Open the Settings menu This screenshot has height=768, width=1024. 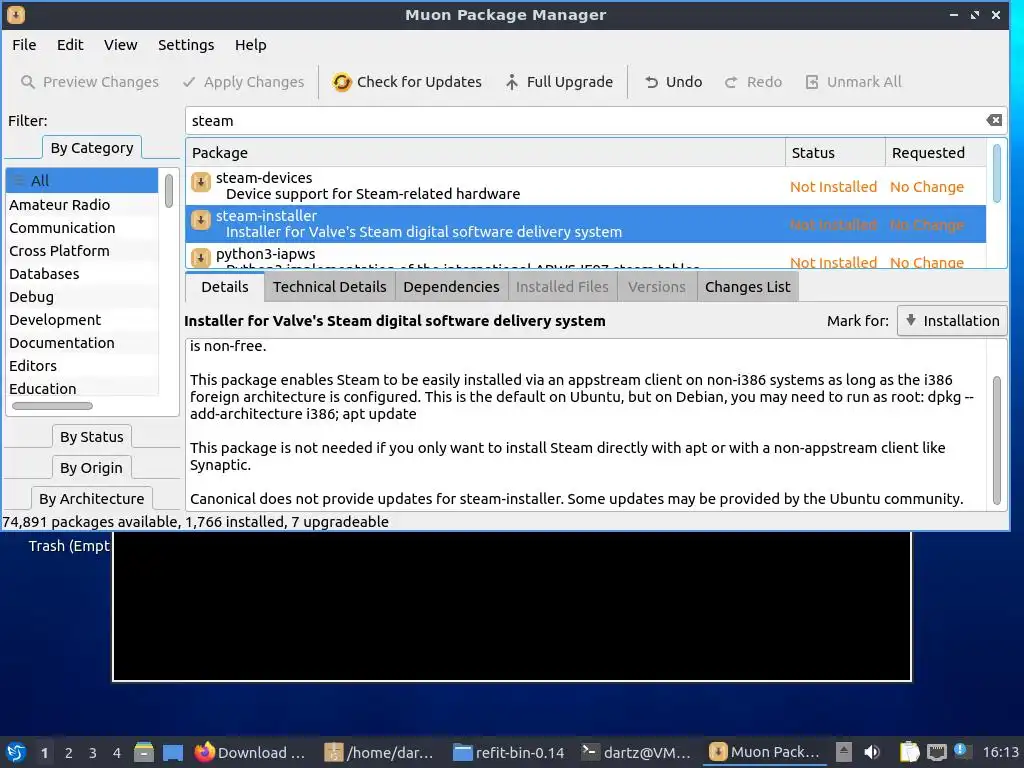click(186, 45)
